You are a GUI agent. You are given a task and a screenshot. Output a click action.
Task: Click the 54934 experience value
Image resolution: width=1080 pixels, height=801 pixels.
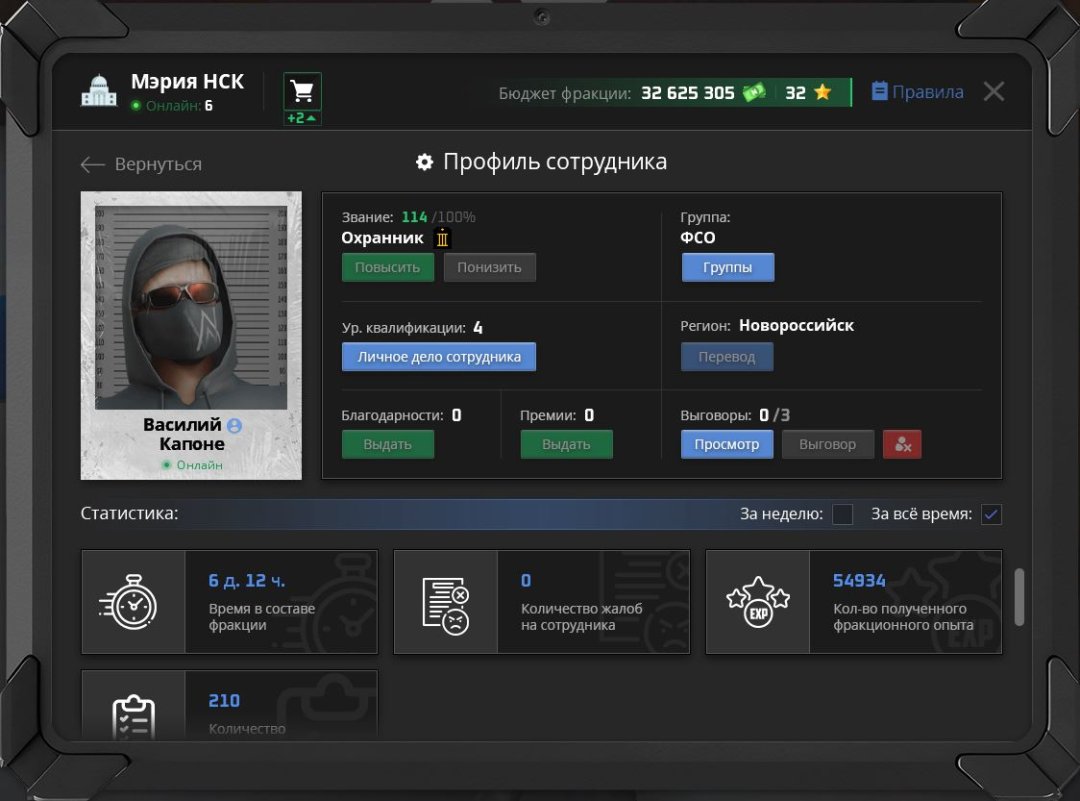point(859,581)
